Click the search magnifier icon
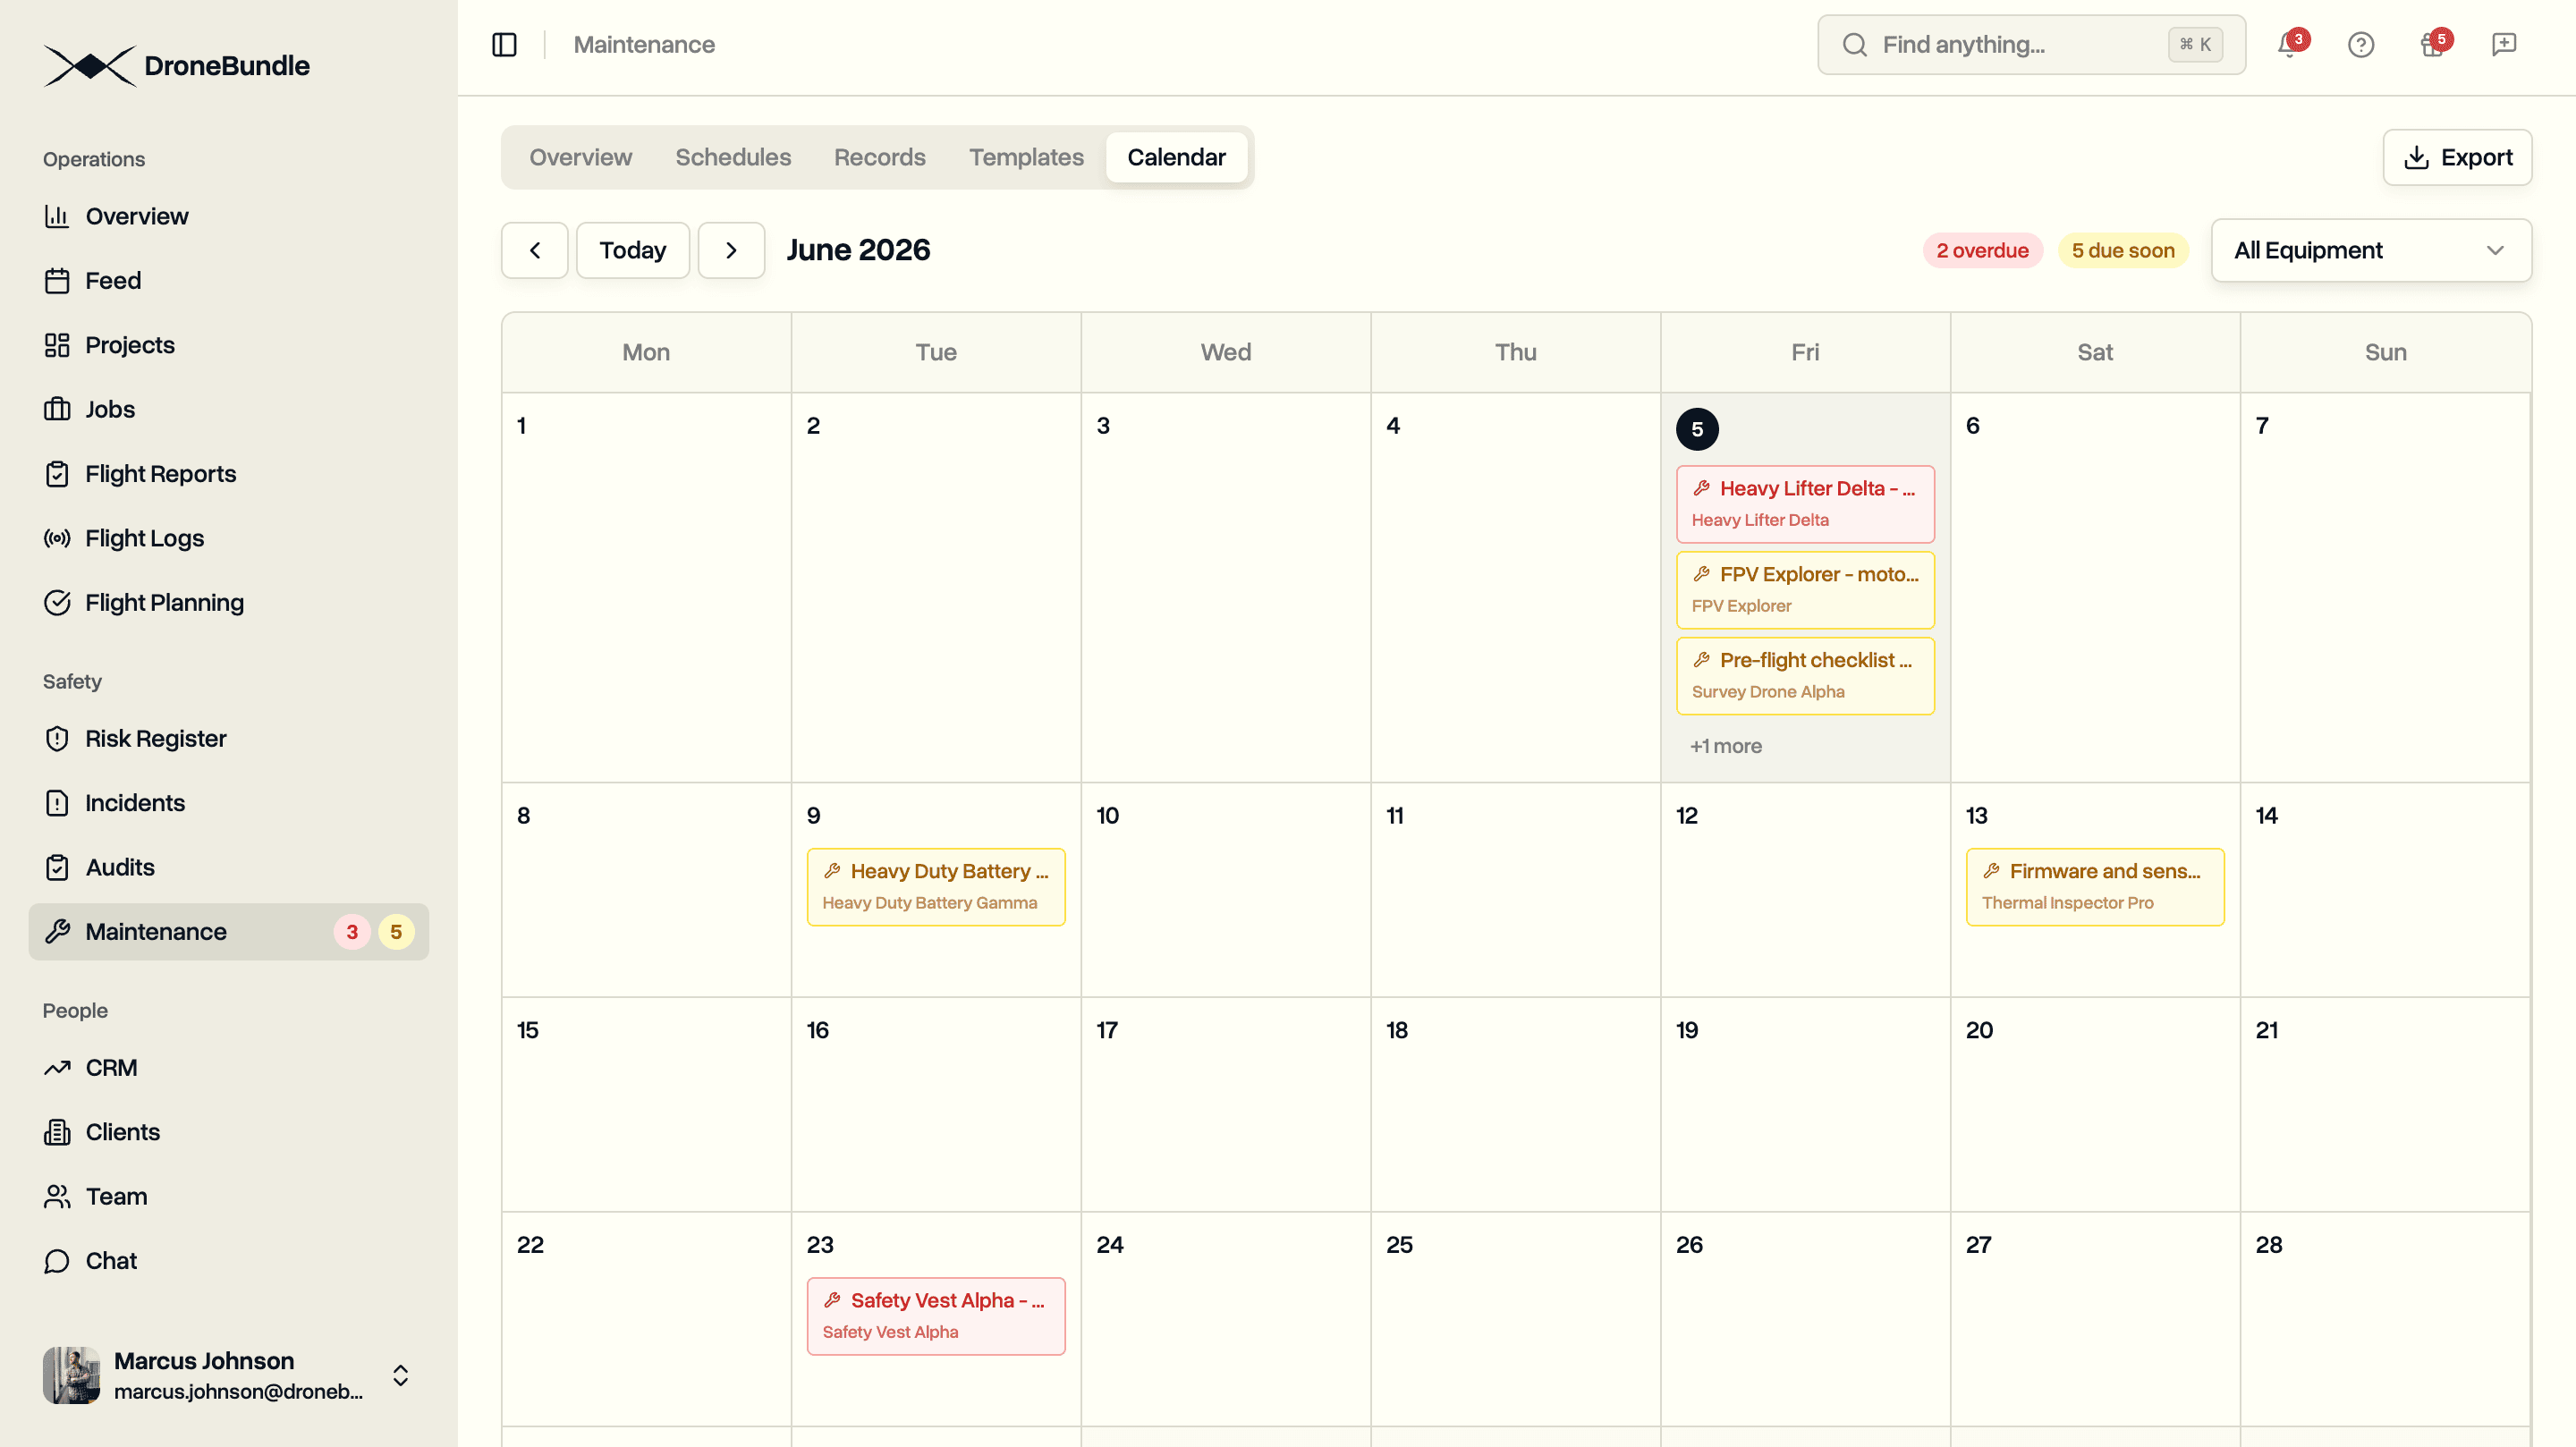The image size is (2576, 1447). pyautogui.click(x=1854, y=45)
